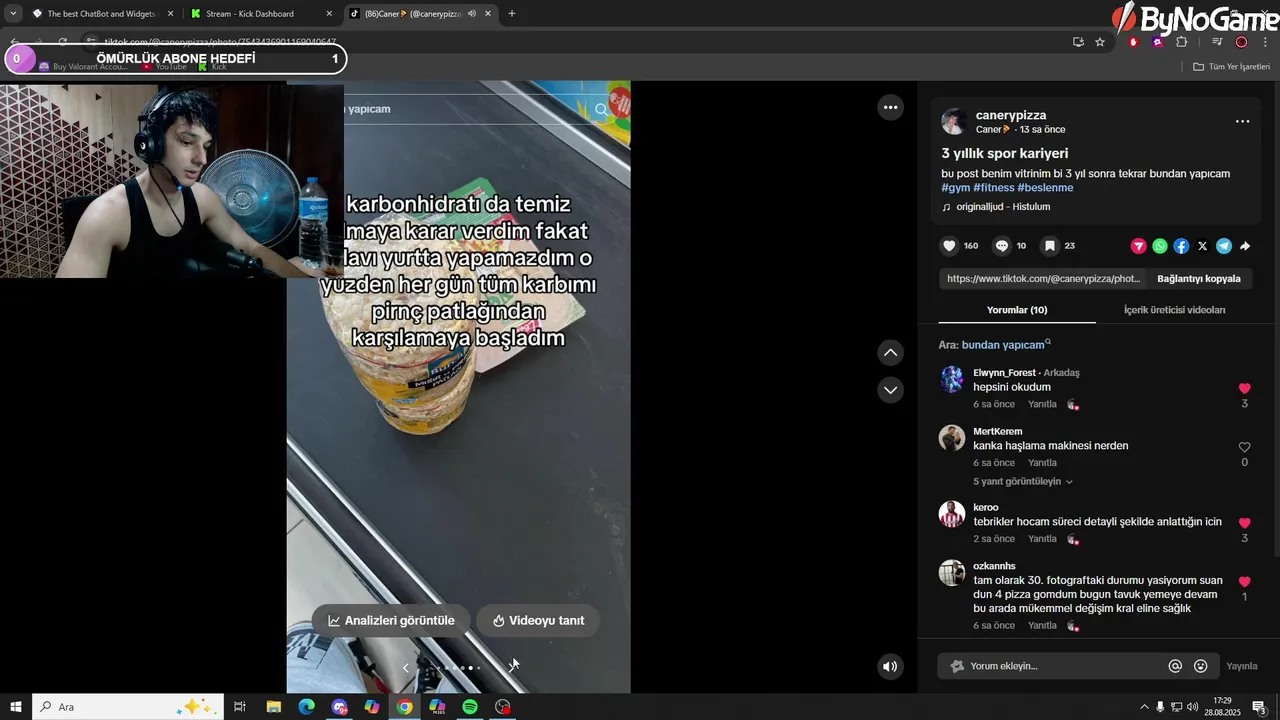The height and width of the screenshot is (720, 1280).
Task: Switch to 'The best ChatBot and Widgets' browser tab
Action: pos(100,14)
